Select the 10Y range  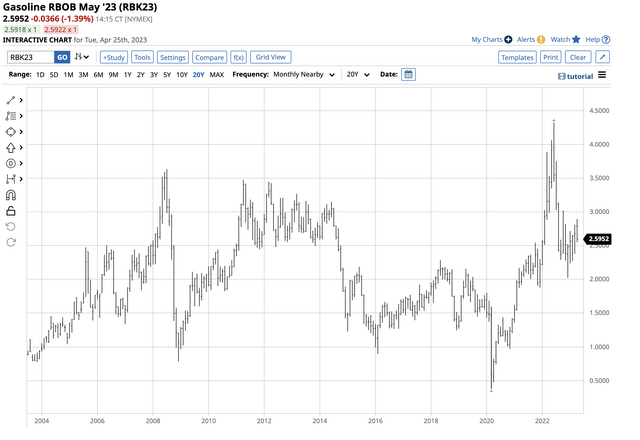pos(182,75)
